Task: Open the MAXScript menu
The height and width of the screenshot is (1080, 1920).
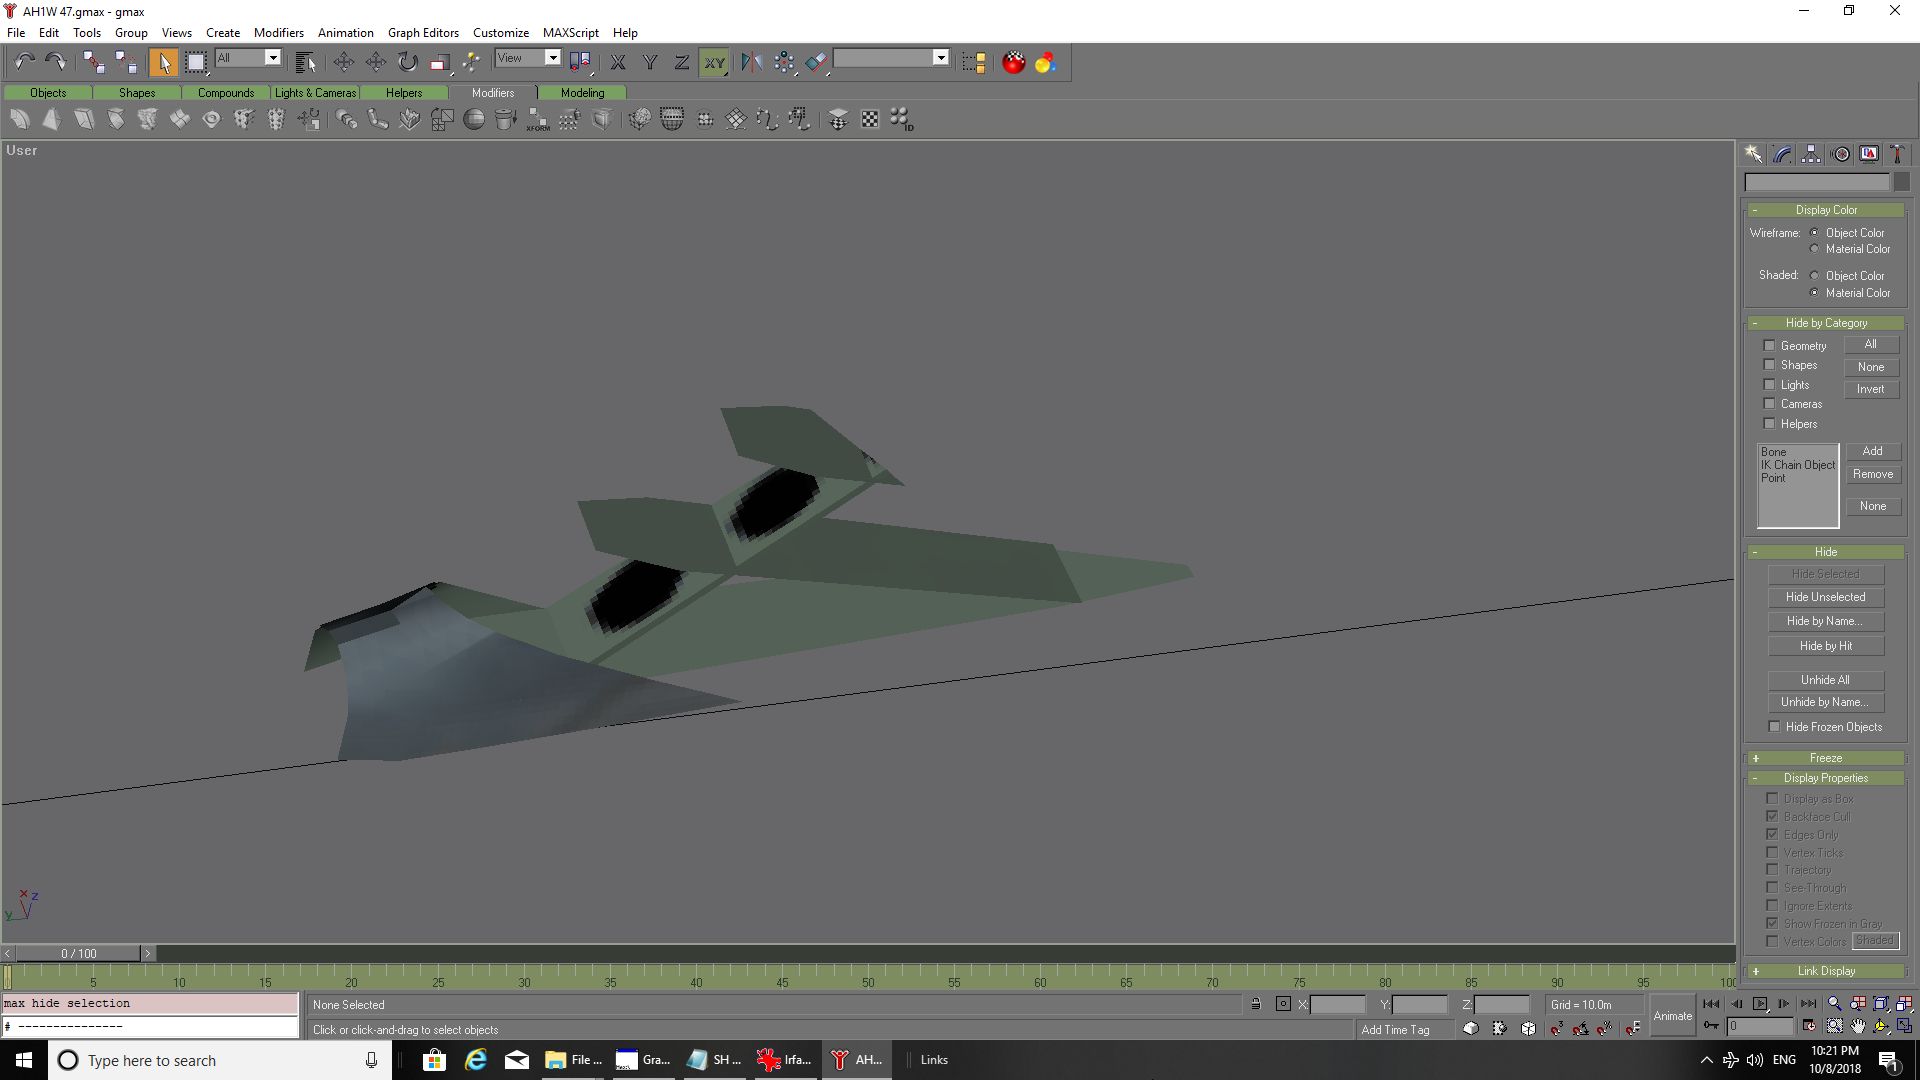Action: (570, 32)
